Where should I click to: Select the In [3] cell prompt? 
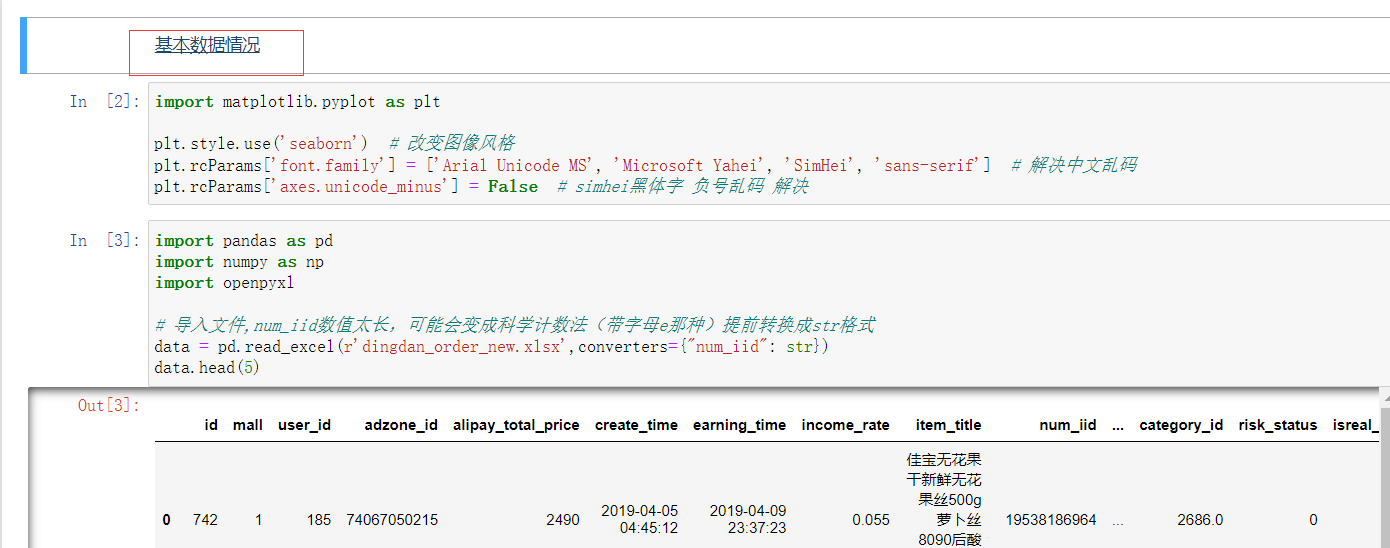(x=106, y=240)
